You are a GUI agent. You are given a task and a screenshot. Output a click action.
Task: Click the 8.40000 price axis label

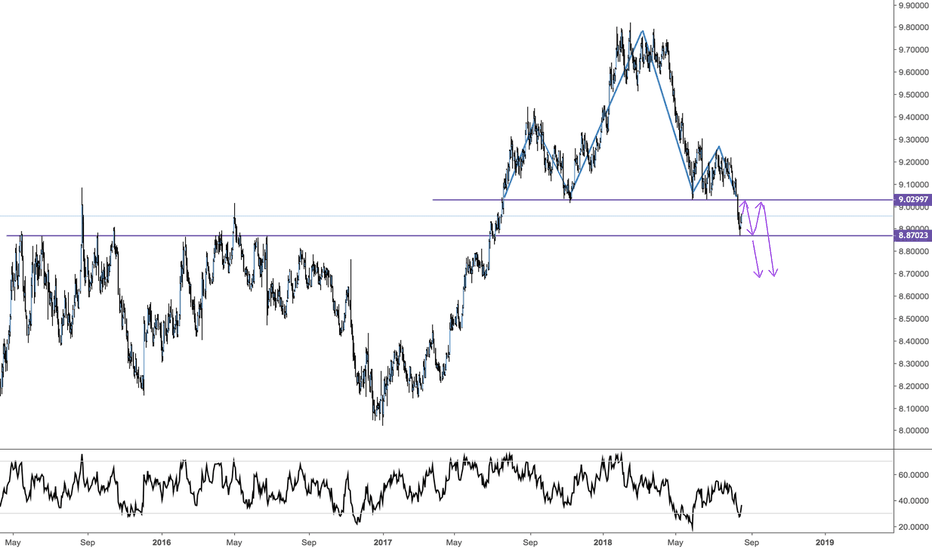913,341
